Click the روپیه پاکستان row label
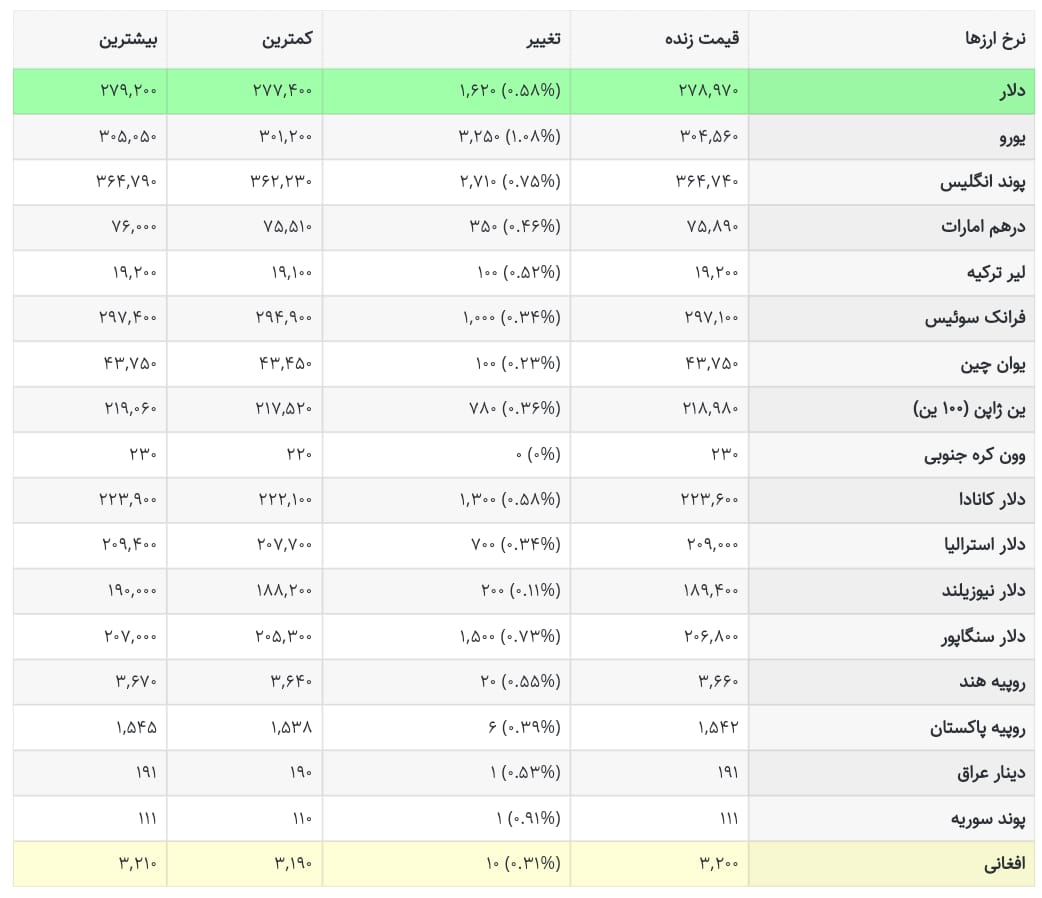Image resolution: width=1042 pixels, height=898 pixels. 977,729
